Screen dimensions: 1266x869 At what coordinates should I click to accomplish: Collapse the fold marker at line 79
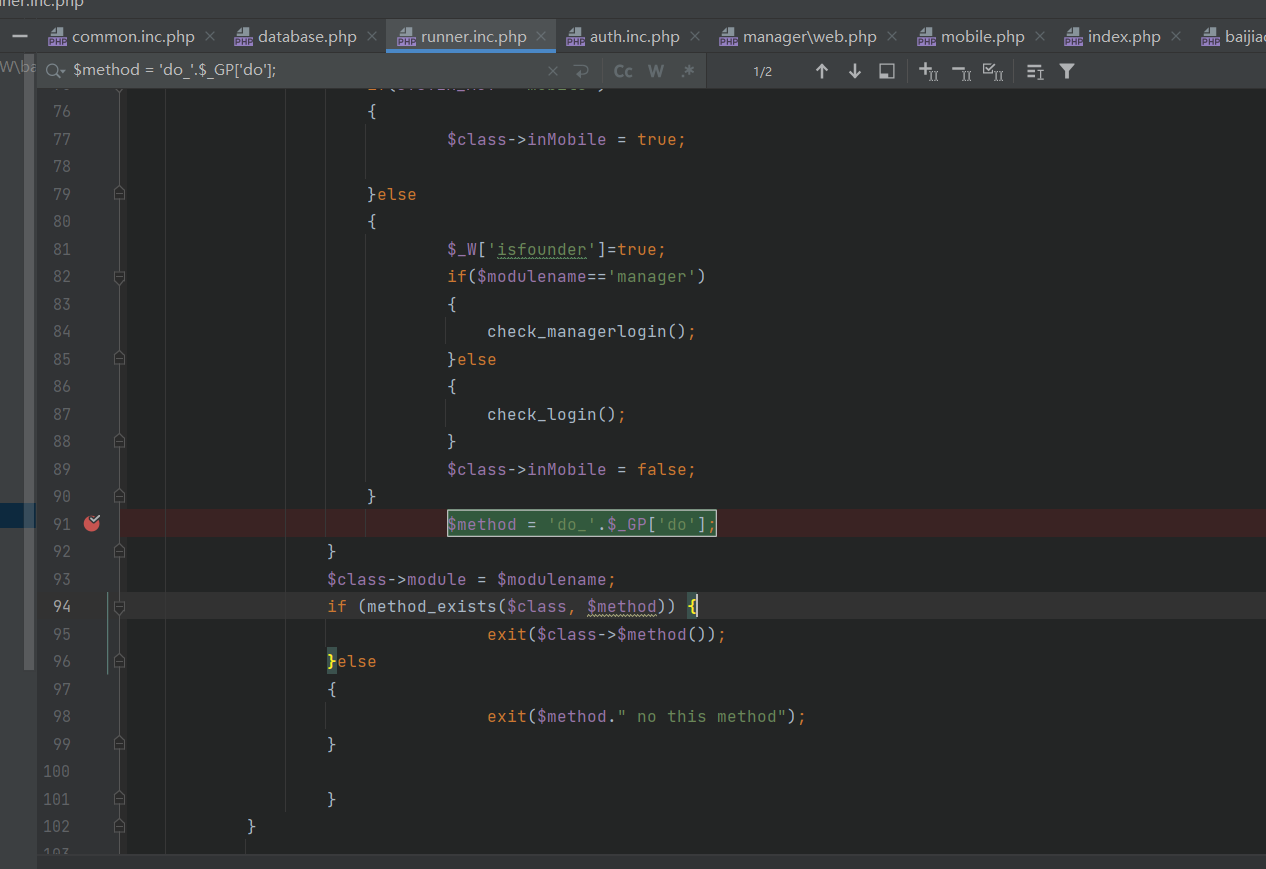[x=119, y=194]
